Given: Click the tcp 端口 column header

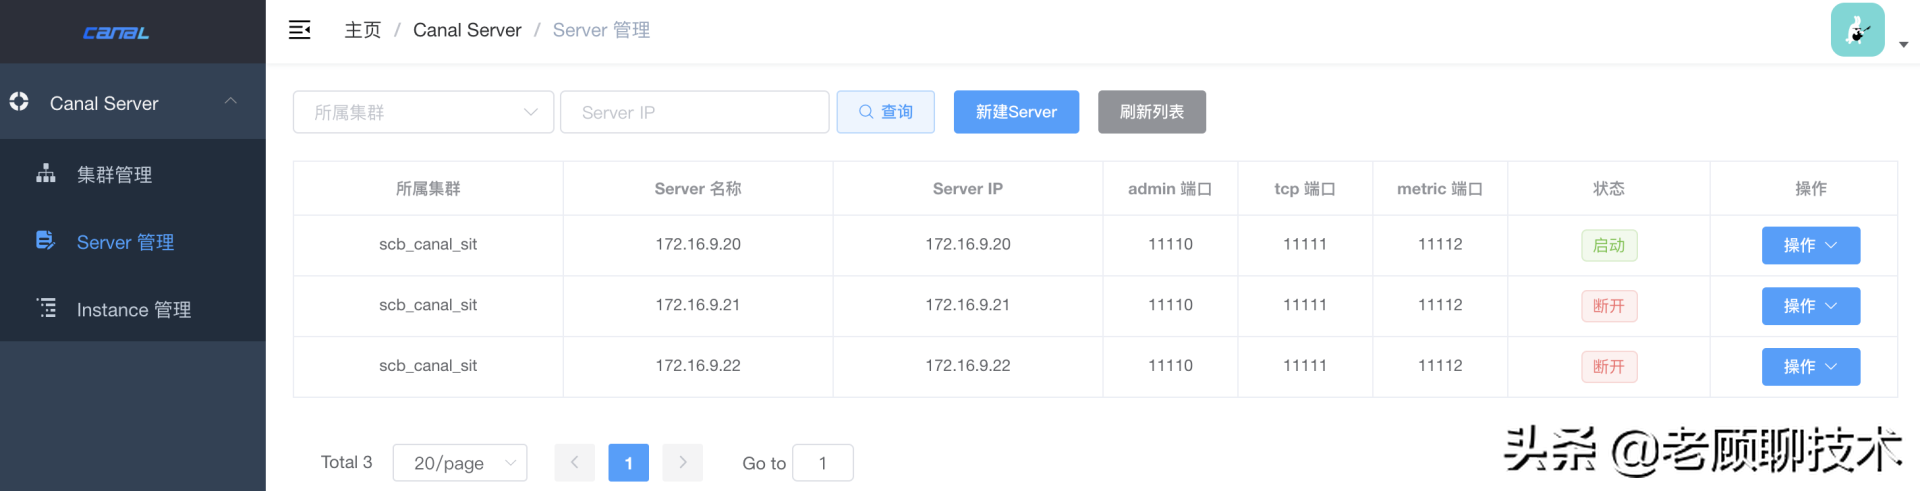Looking at the screenshot, I should 1305,189.
